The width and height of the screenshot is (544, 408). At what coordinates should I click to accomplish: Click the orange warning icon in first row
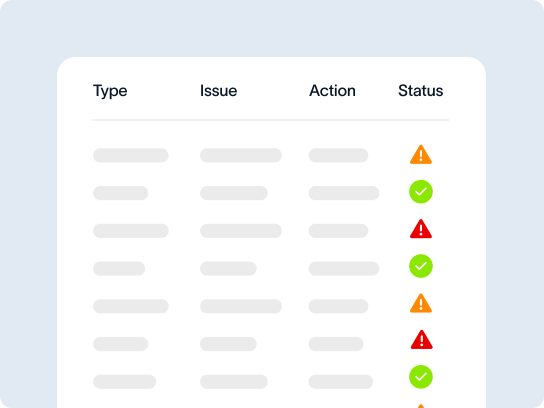tap(421, 155)
